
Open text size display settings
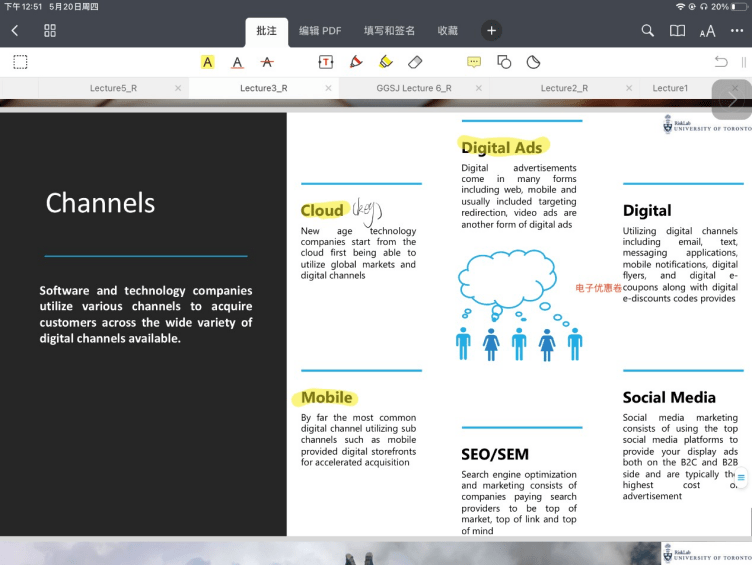707,31
